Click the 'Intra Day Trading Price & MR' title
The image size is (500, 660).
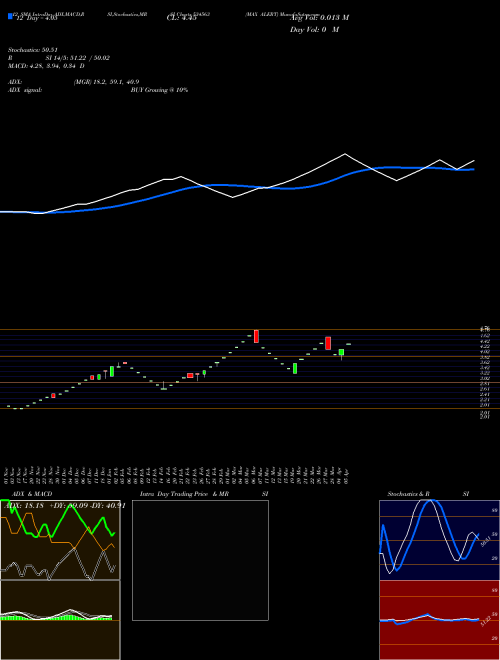coord(184,494)
